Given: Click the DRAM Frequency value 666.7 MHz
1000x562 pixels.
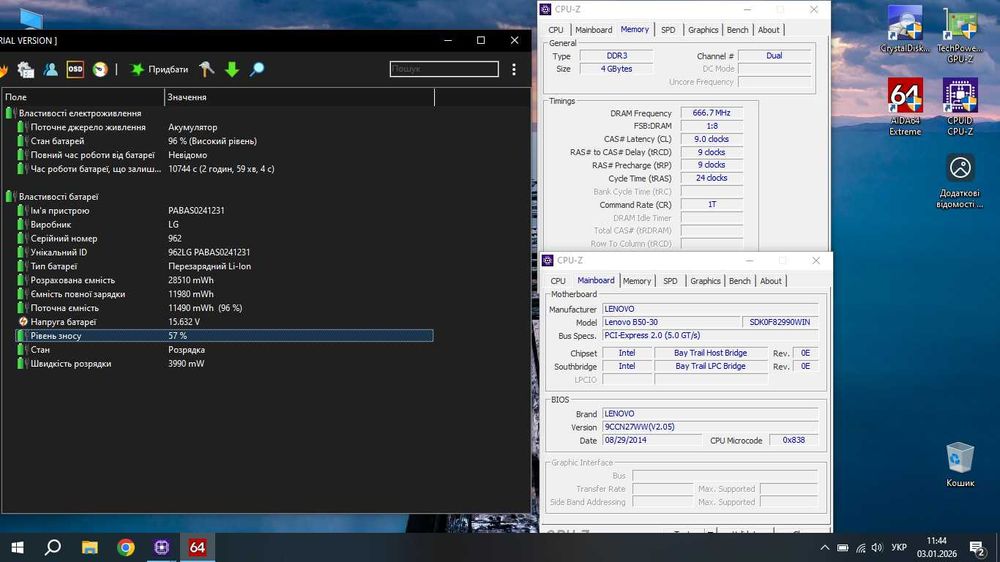Looking at the screenshot, I should coord(711,113).
